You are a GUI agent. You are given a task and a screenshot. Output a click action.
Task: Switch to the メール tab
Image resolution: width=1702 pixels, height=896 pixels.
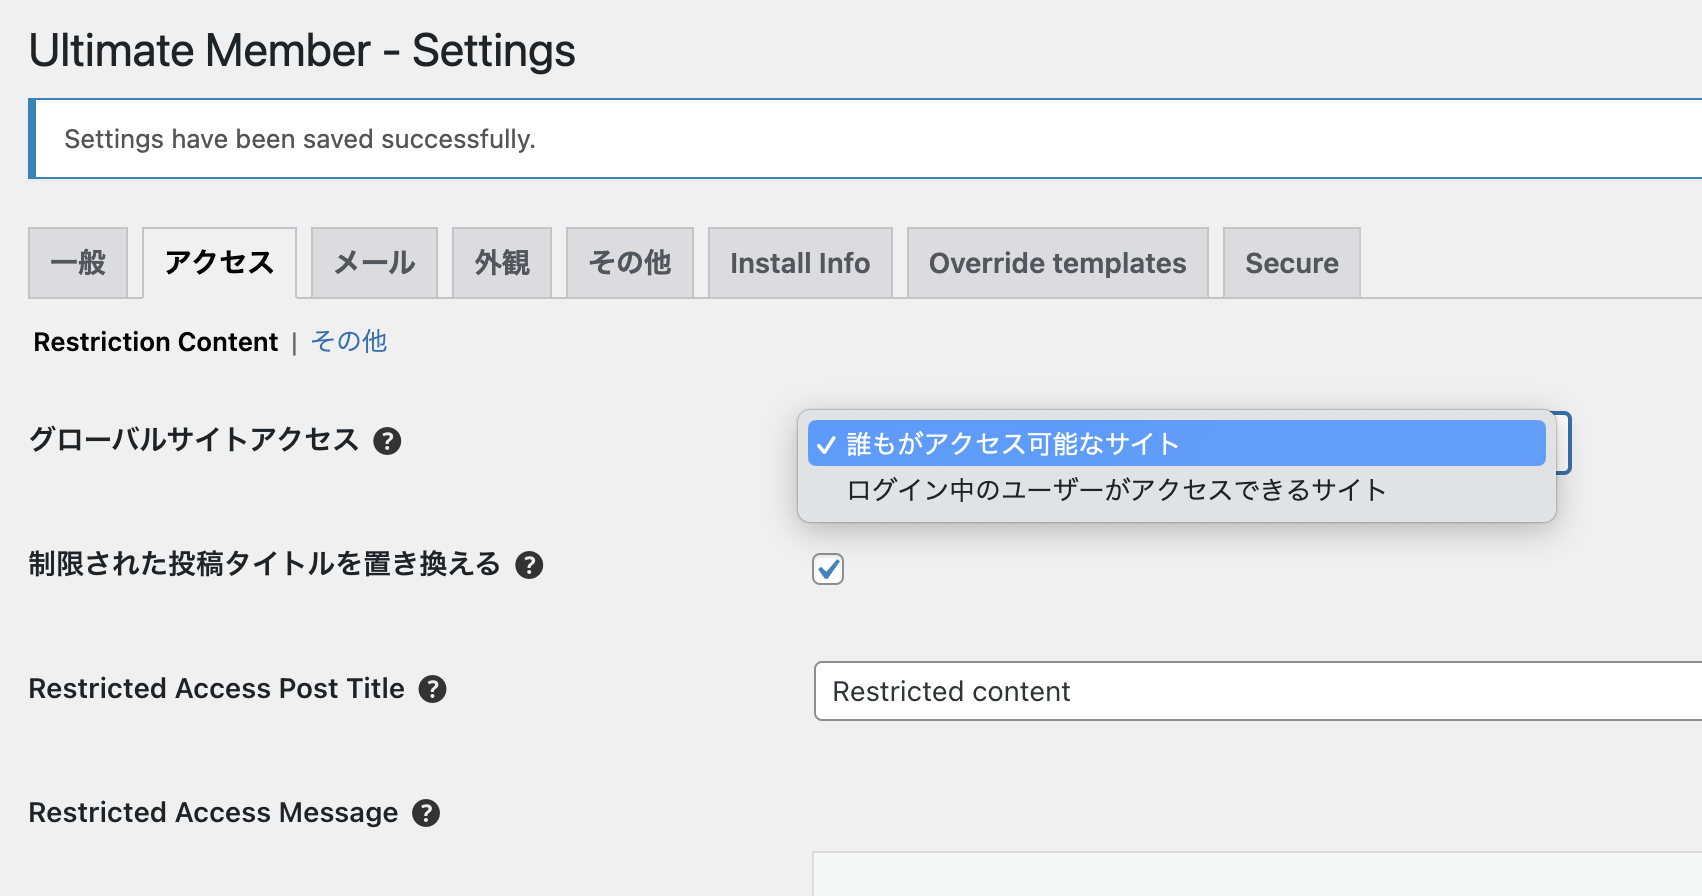(374, 263)
